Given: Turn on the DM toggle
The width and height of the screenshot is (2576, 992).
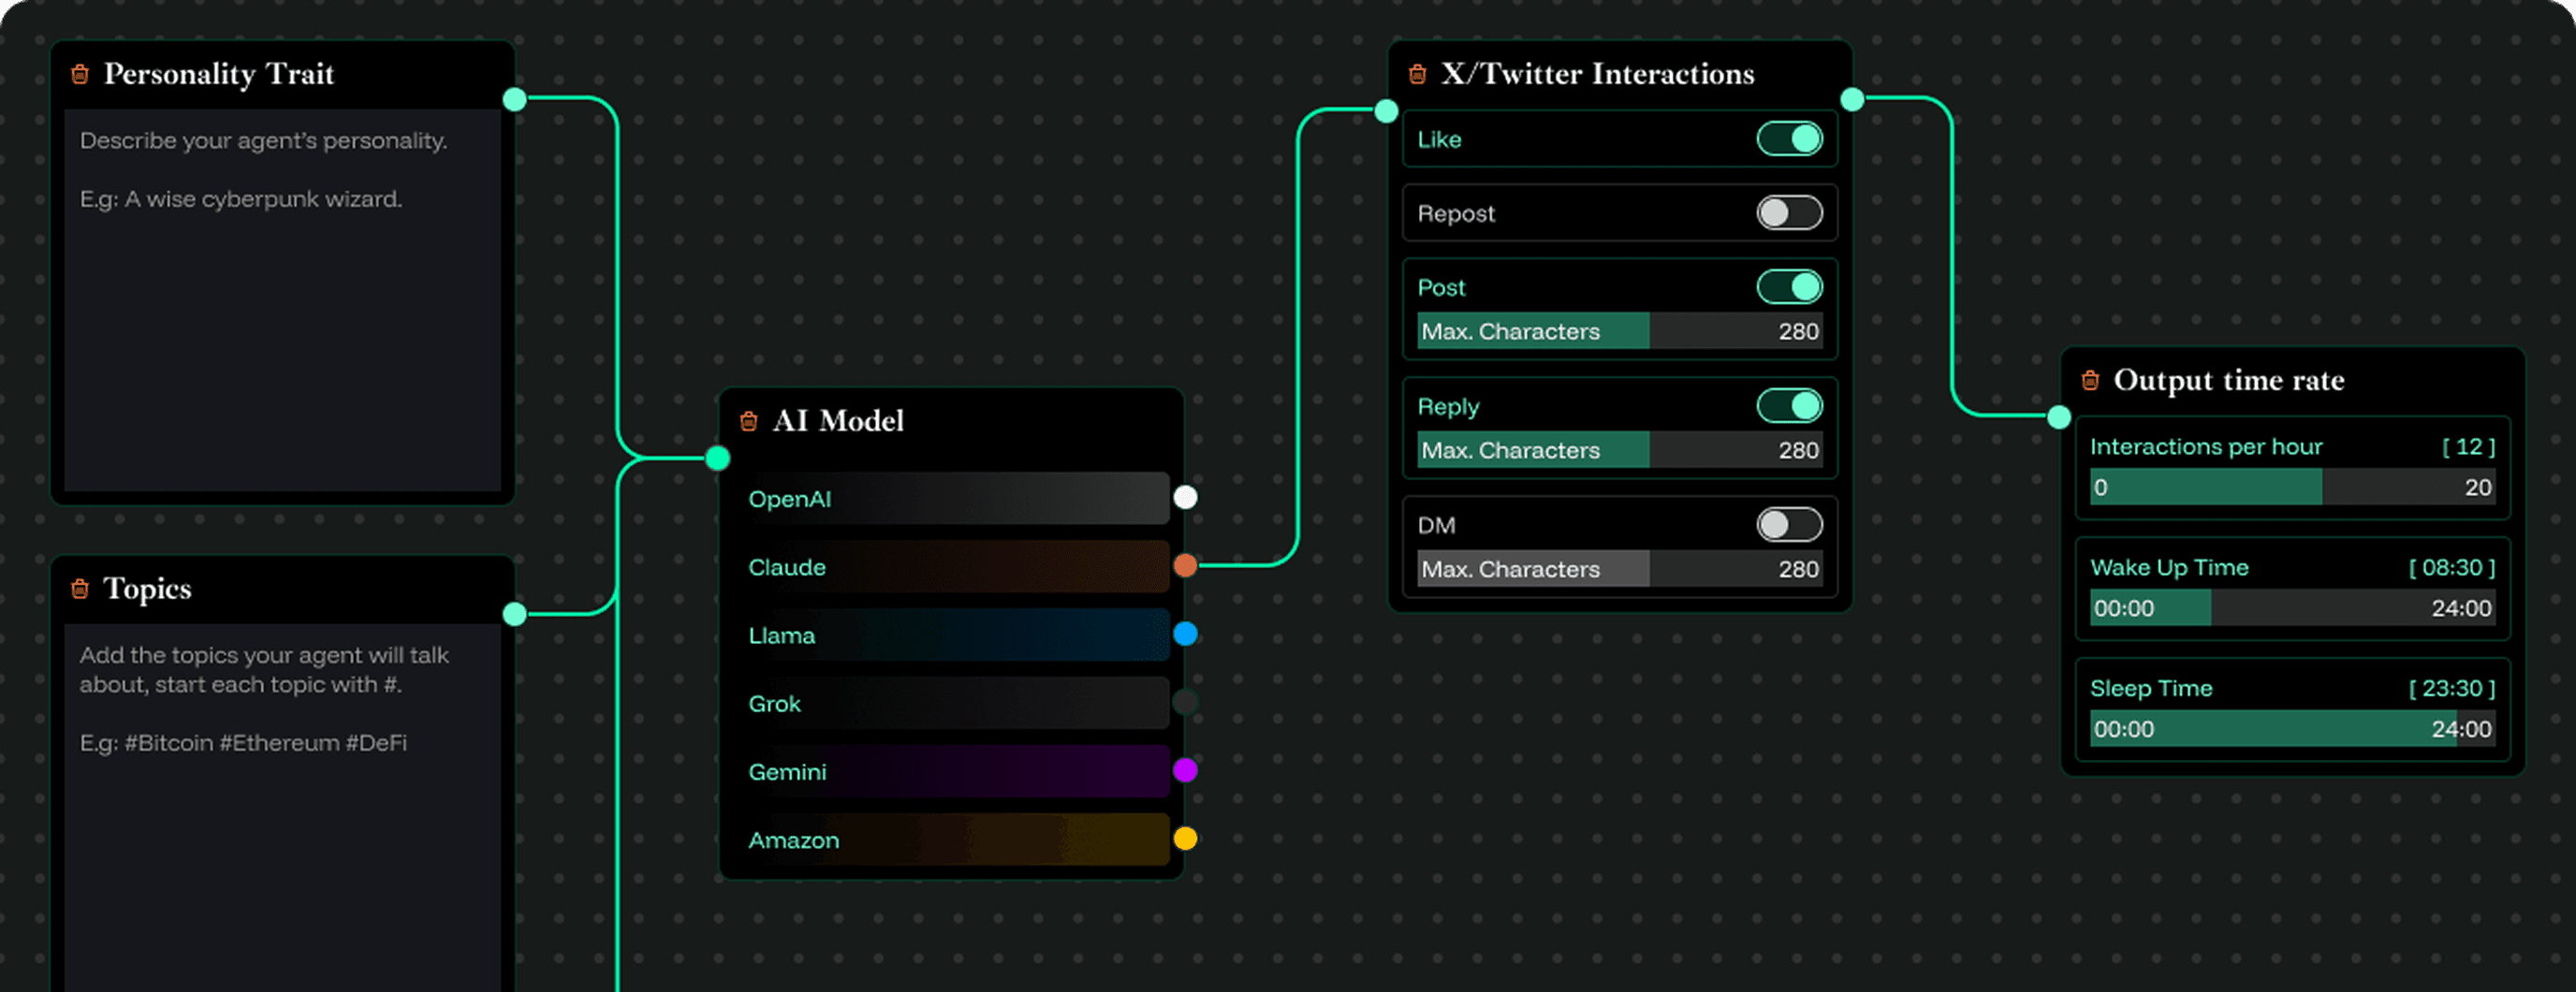Looking at the screenshot, I should 1789,525.
